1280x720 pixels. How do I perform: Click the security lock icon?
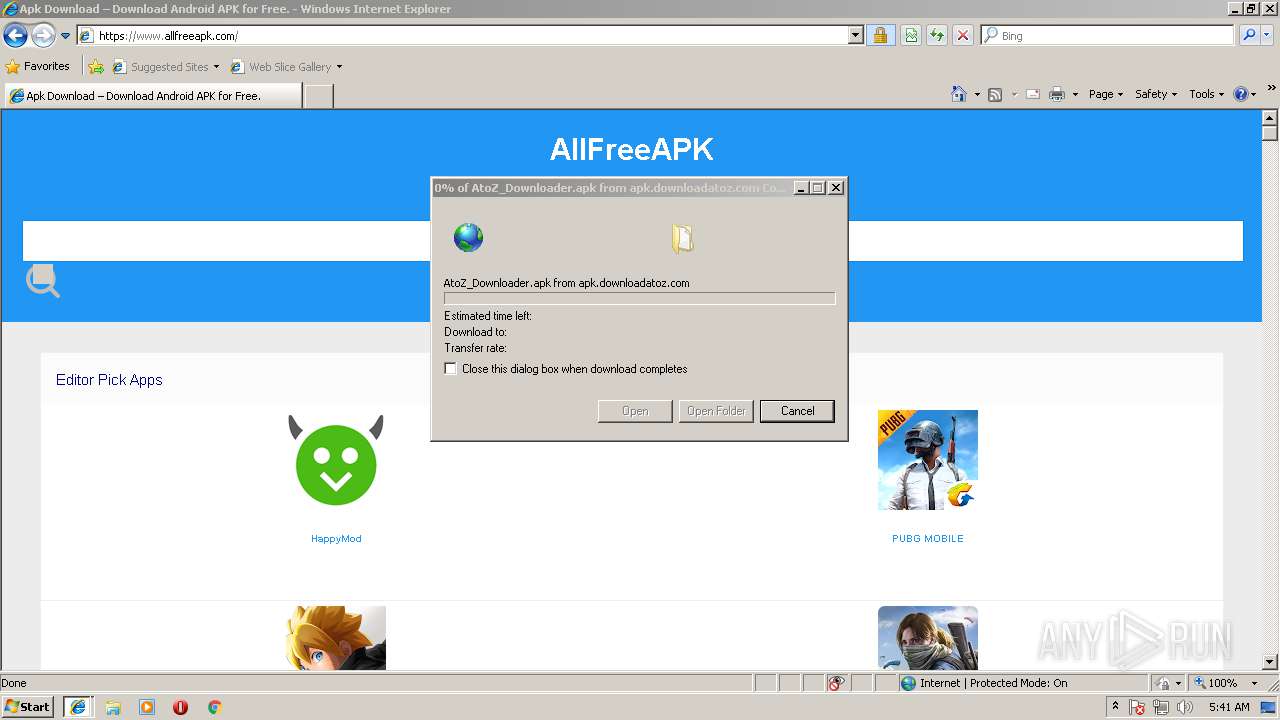coord(880,36)
